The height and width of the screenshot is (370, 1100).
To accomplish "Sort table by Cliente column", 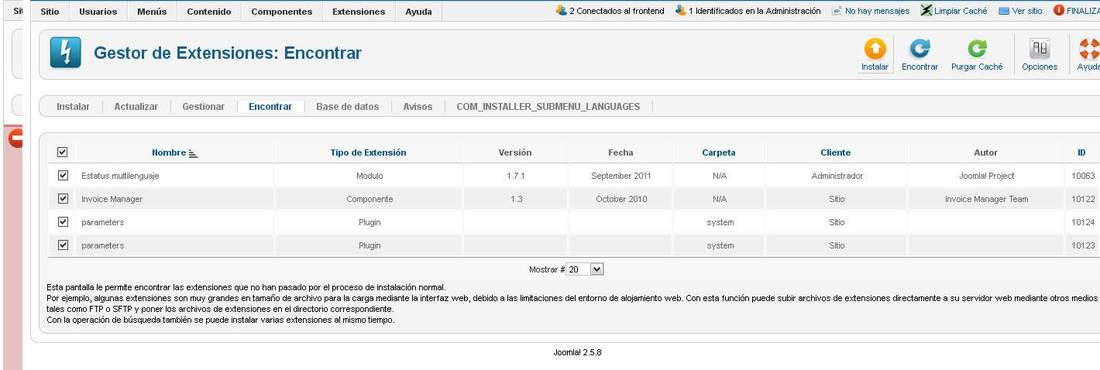I will click(x=836, y=152).
